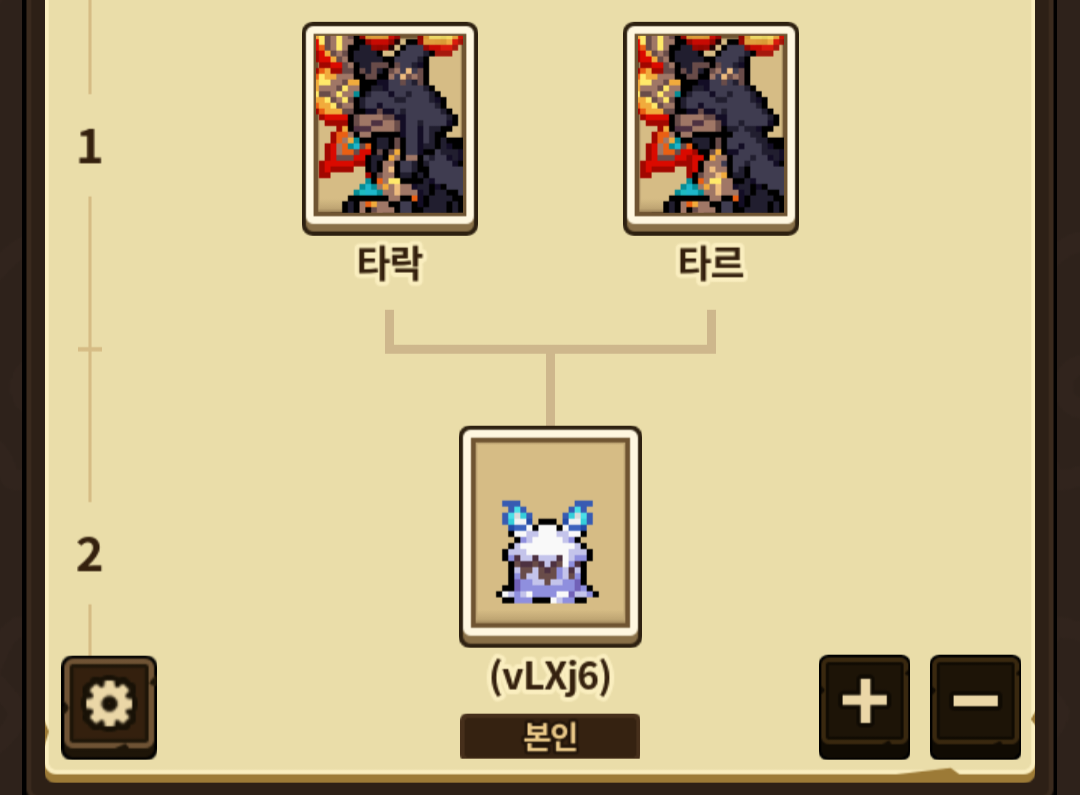Select the 타르 dragon portrait card
This screenshot has height=795, width=1080.
(x=711, y=128)
